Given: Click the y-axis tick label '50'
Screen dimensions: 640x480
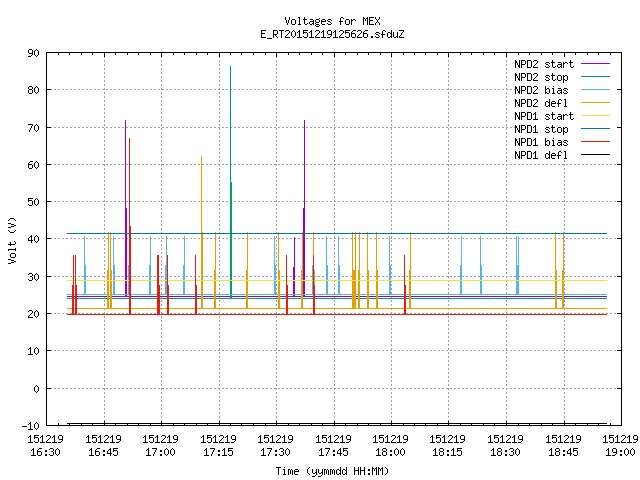Looking at the screenshot, I should tap(33, 202).
